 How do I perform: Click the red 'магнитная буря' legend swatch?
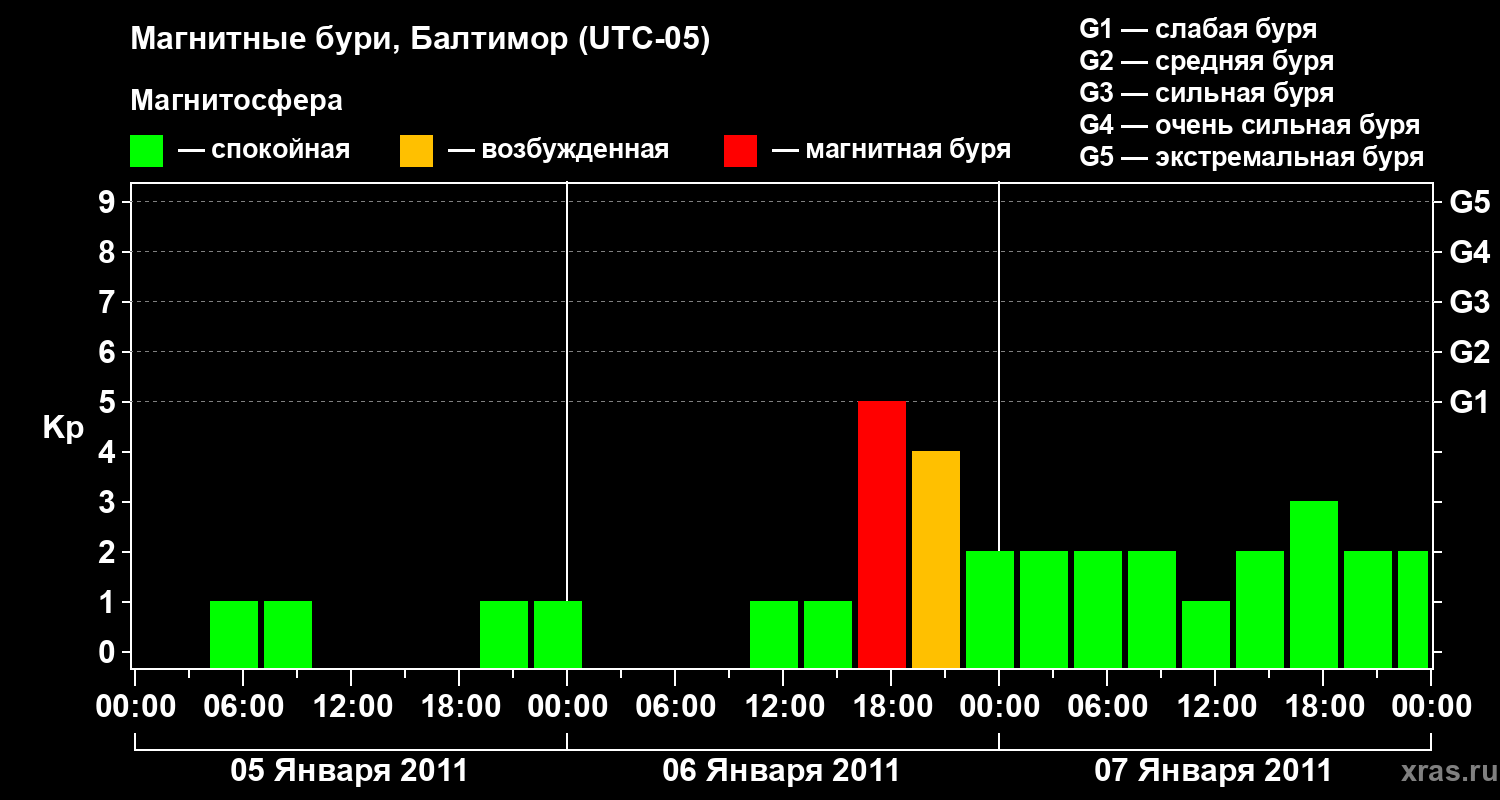tap(740, 151)
